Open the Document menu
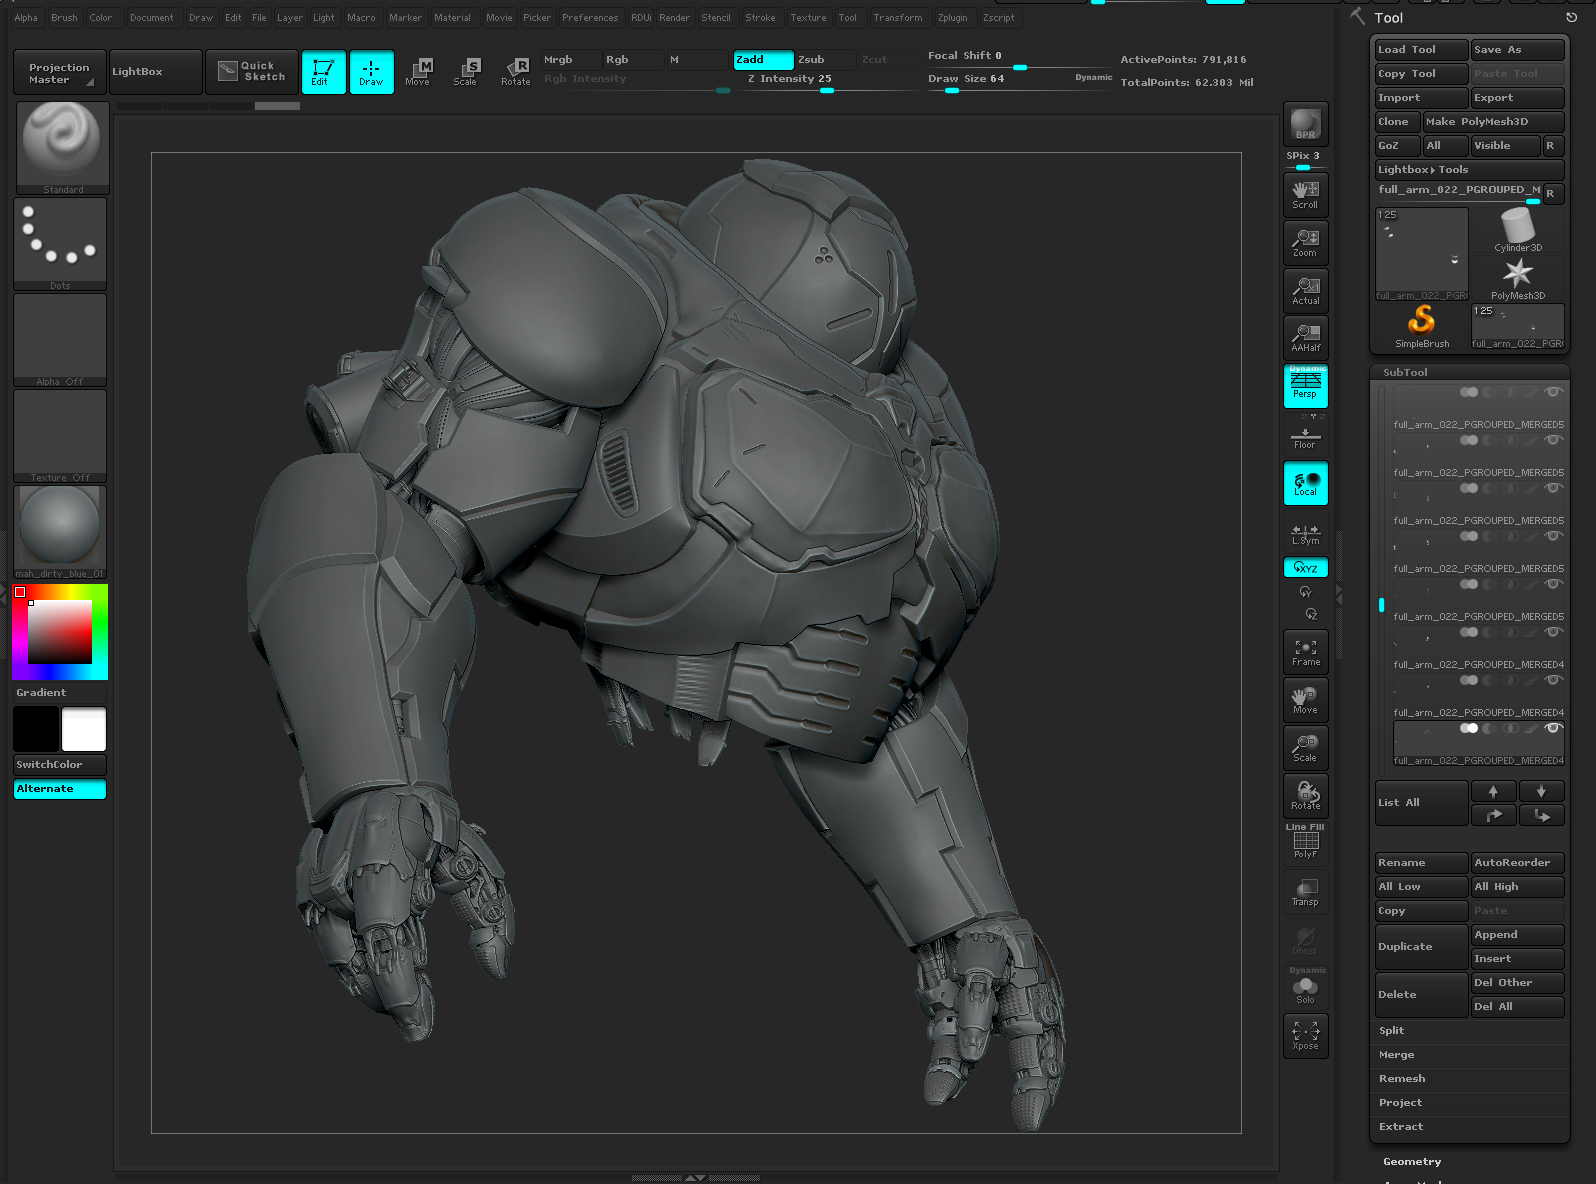The width and height of the screenshot is (1596, 1184). pos(152,18)
